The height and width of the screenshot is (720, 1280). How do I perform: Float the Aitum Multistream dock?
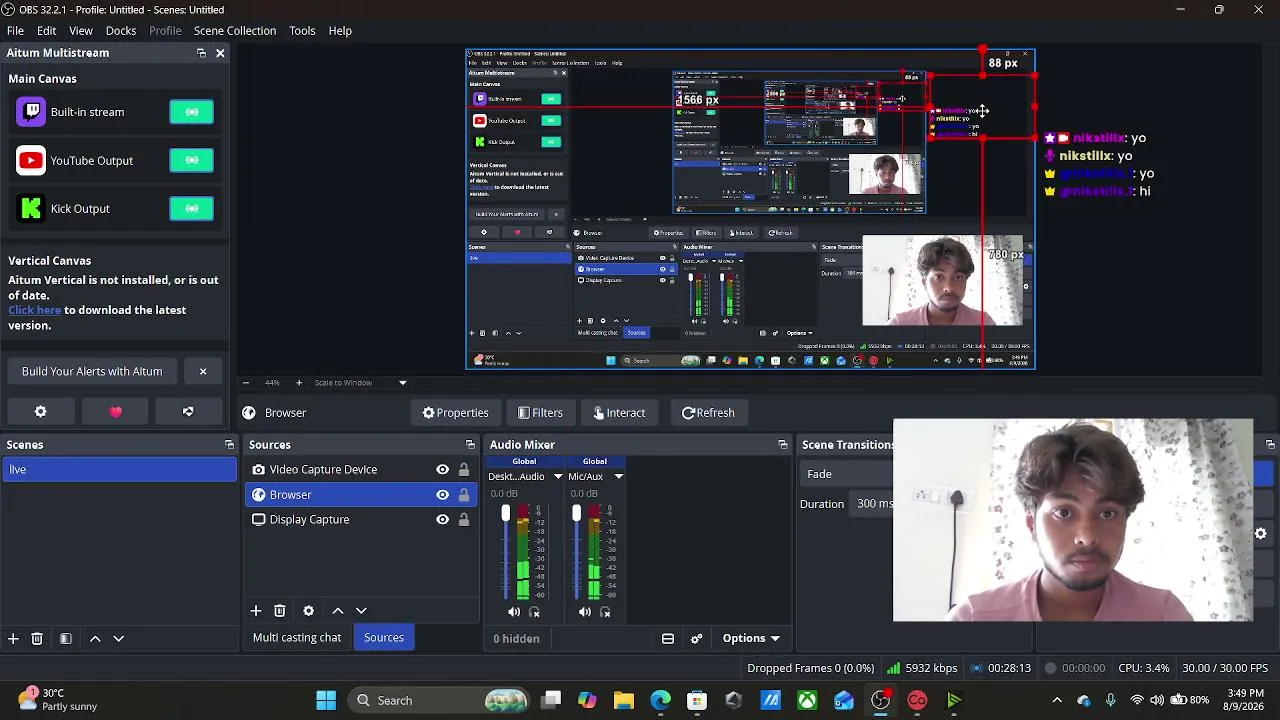click(201, 53)
